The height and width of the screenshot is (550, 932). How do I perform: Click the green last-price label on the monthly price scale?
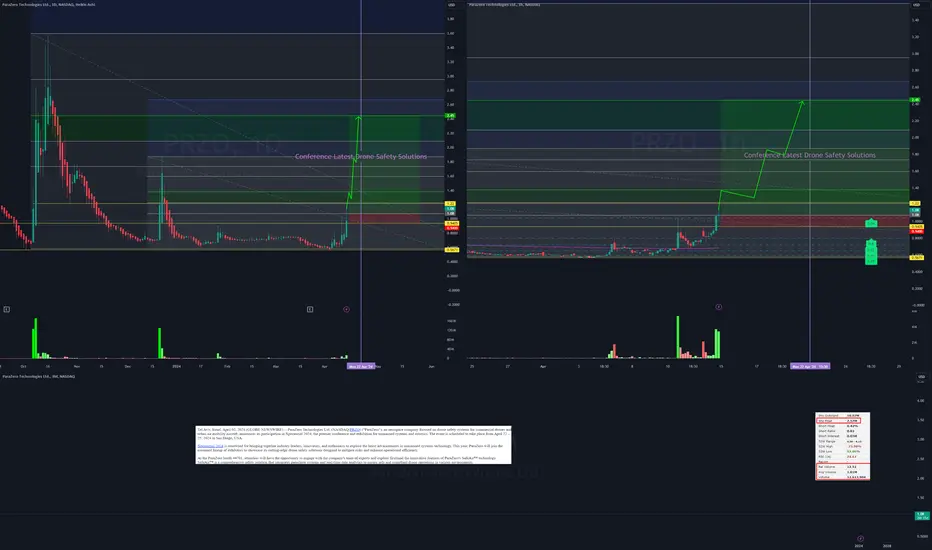tap(922, 516)
